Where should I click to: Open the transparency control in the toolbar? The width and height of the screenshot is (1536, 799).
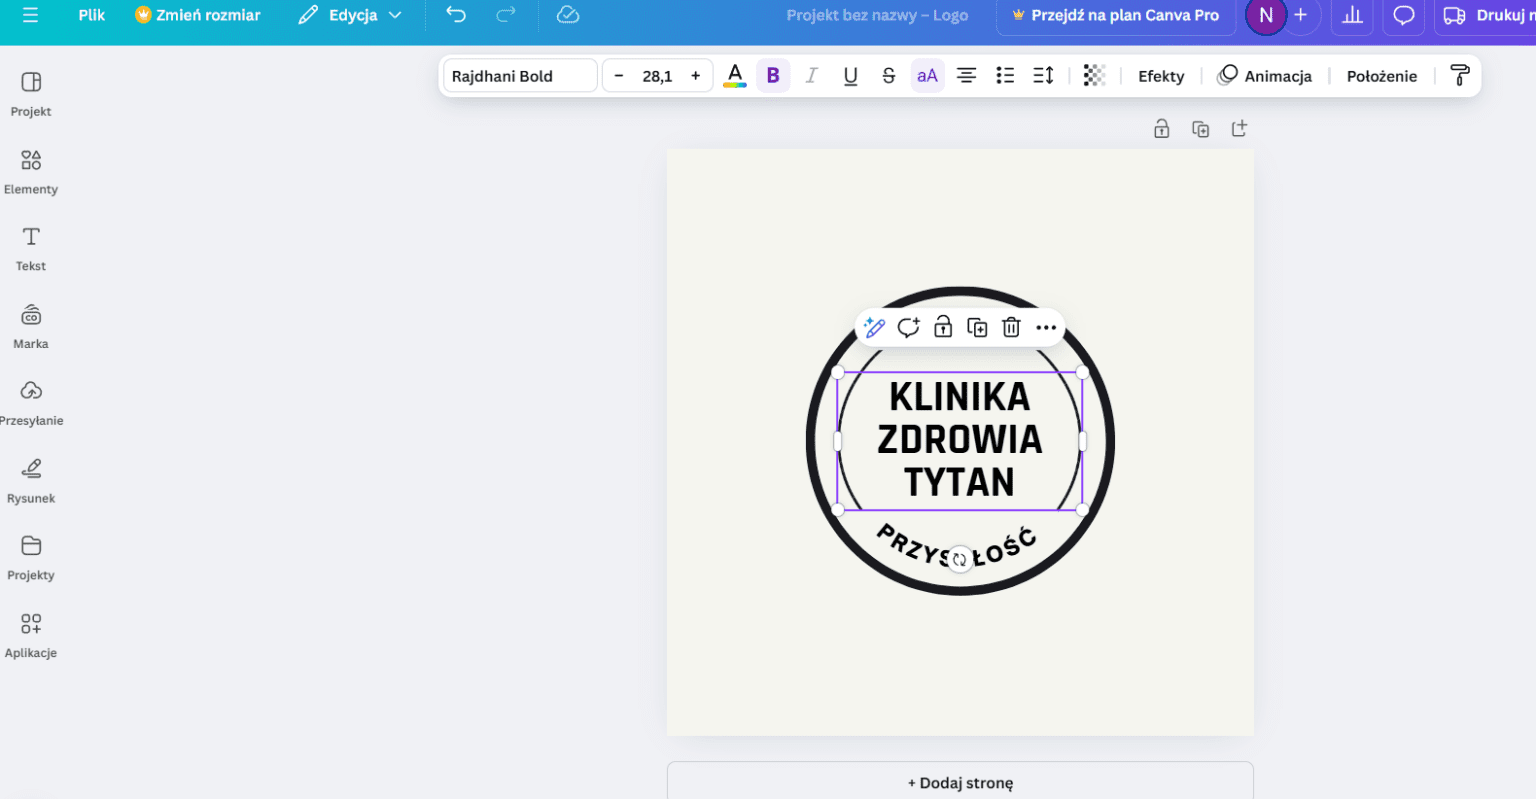pos(1094,75)
